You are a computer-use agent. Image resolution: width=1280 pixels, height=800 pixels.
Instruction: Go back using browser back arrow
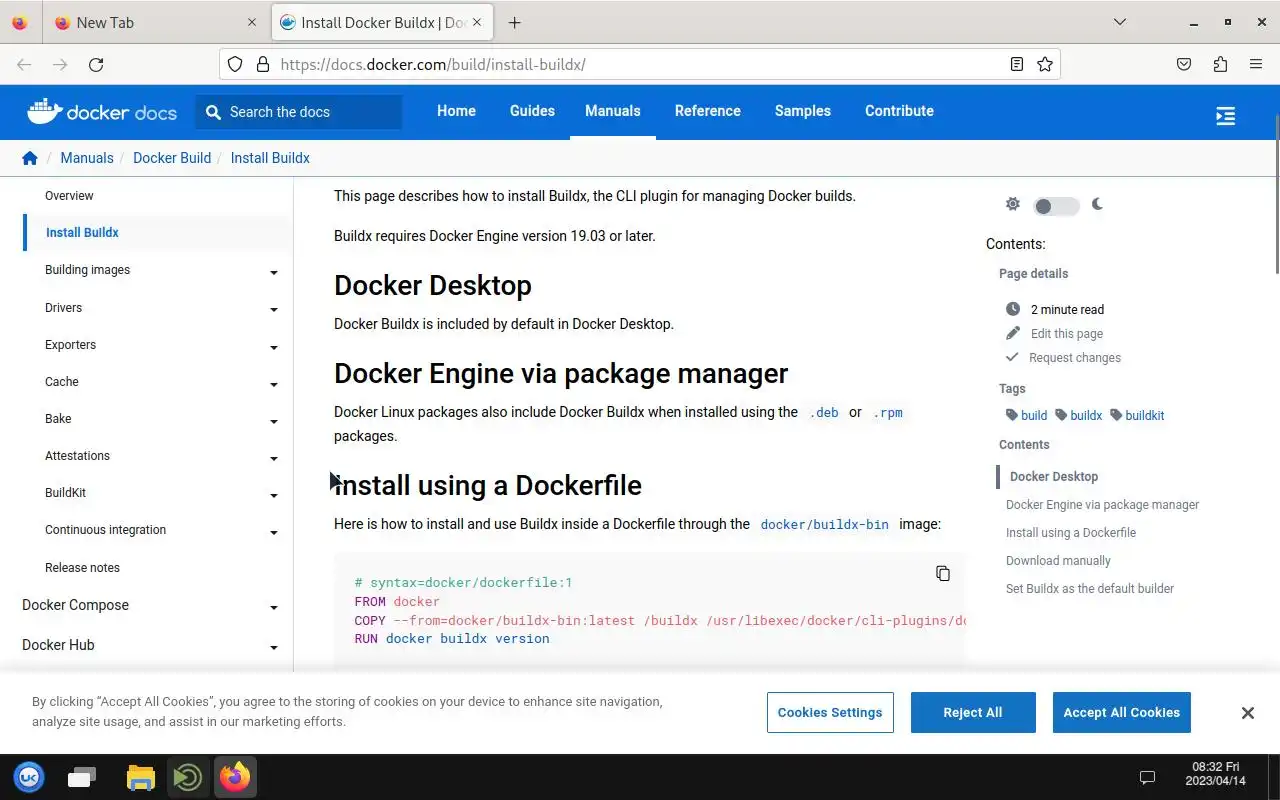tap(24, 64)
